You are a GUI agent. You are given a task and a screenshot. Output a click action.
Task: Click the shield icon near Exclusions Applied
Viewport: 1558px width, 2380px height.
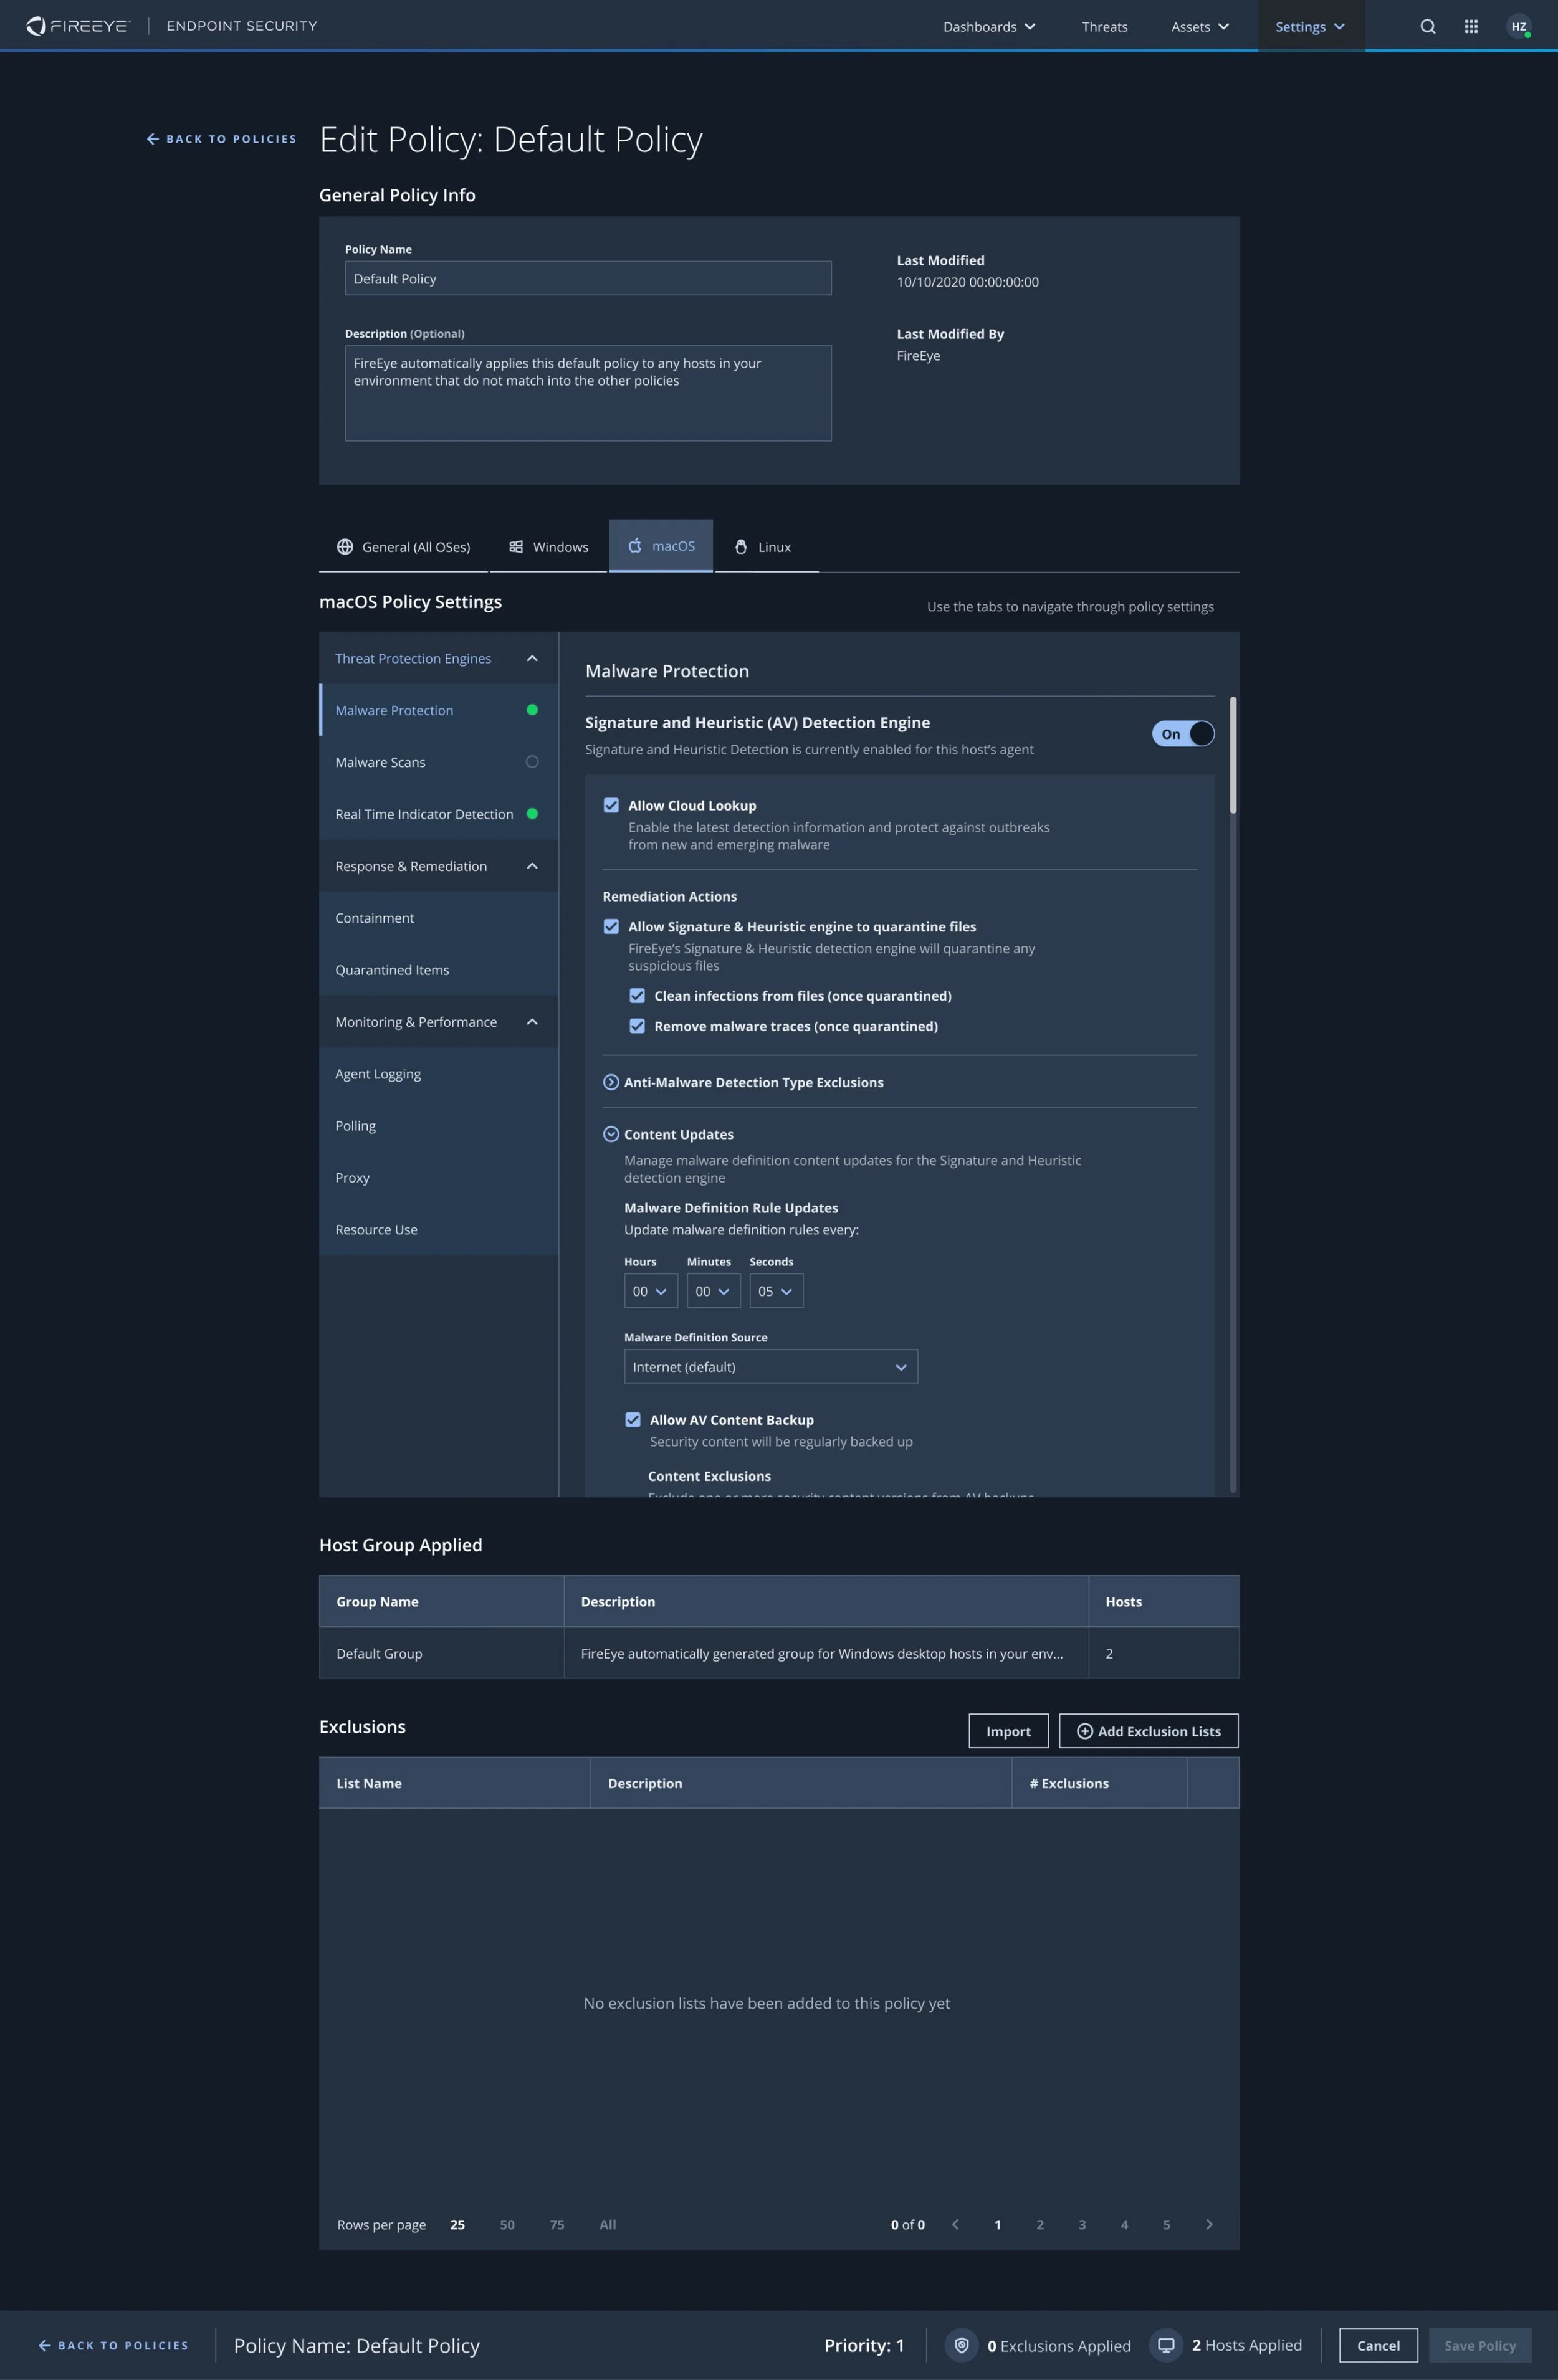coord(961,2345)
